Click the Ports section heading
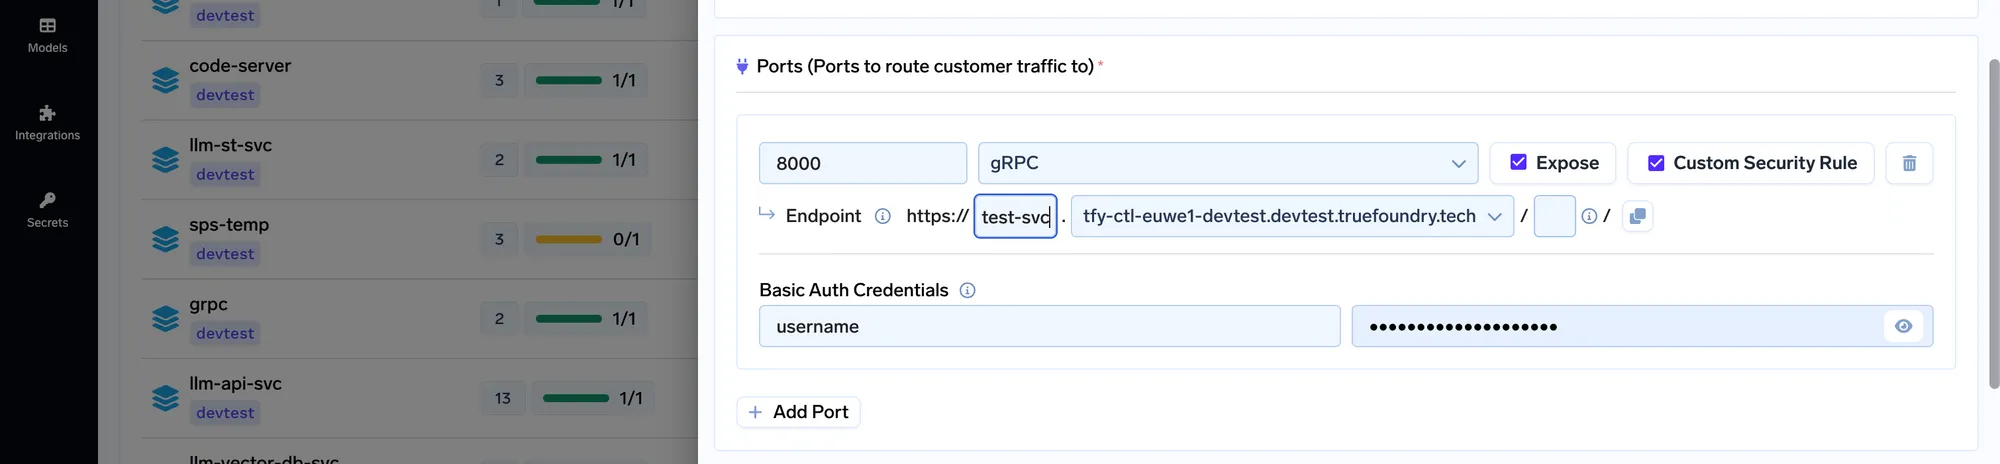 pos(925,66)
